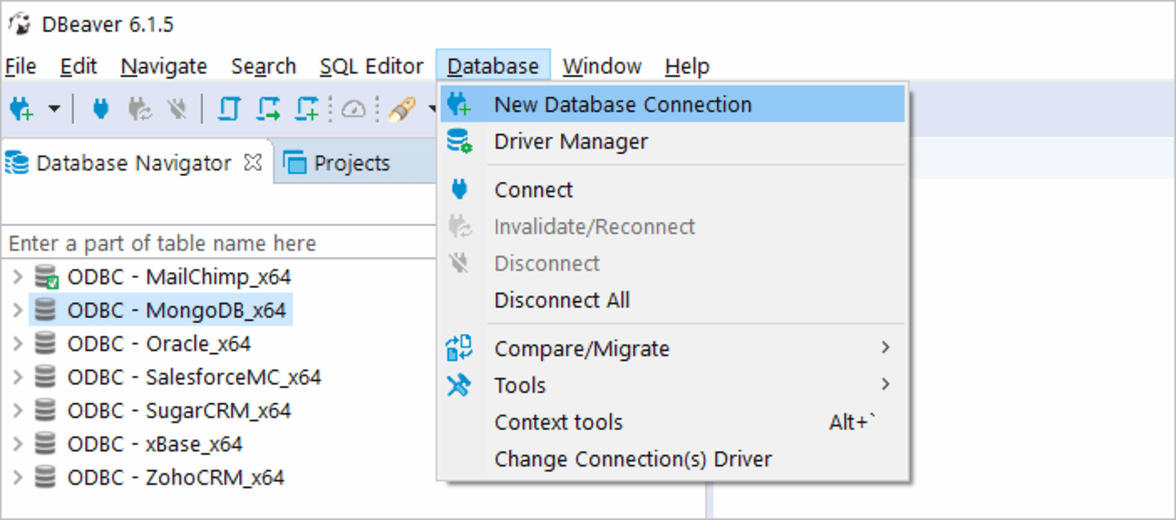Click the Open SQL Script toolbar icon
1176x520 pixels.
[268, 110]
